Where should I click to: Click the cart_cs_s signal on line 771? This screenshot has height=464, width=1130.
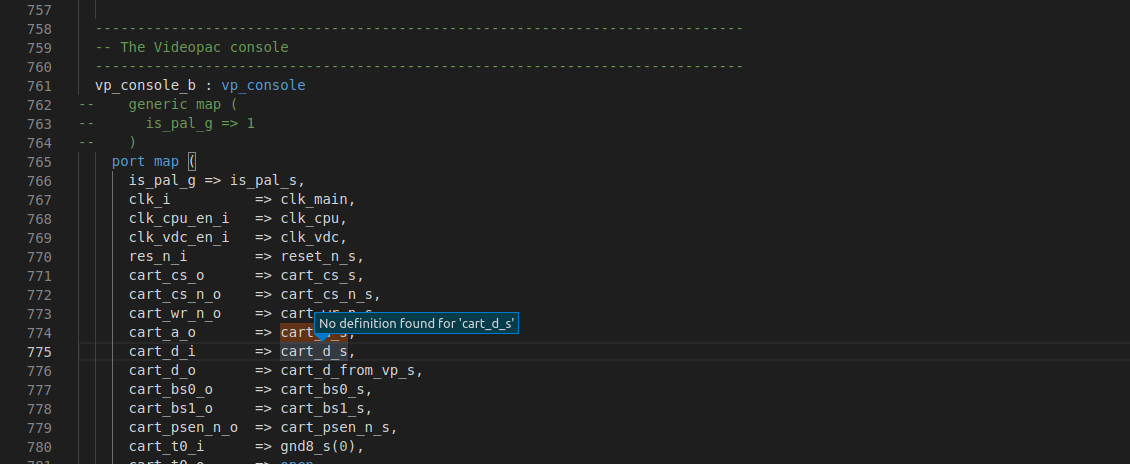(319, 276)
